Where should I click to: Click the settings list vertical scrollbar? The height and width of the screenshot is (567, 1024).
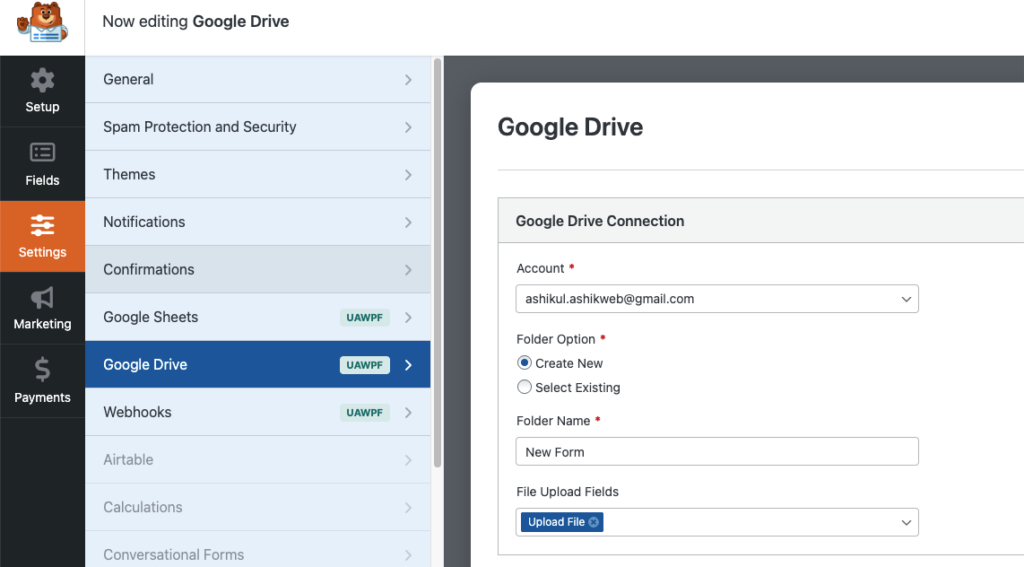click(437, 260)
